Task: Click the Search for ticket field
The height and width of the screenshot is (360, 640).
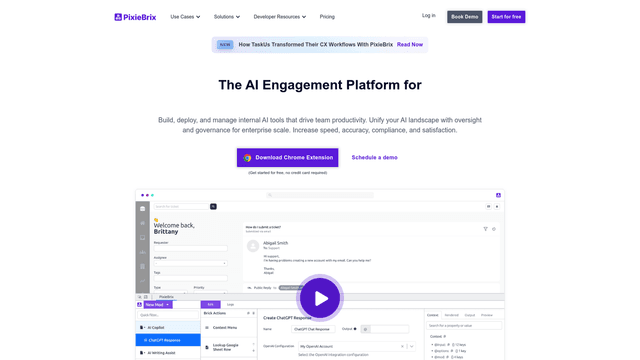Action: (x=181, y=207)
